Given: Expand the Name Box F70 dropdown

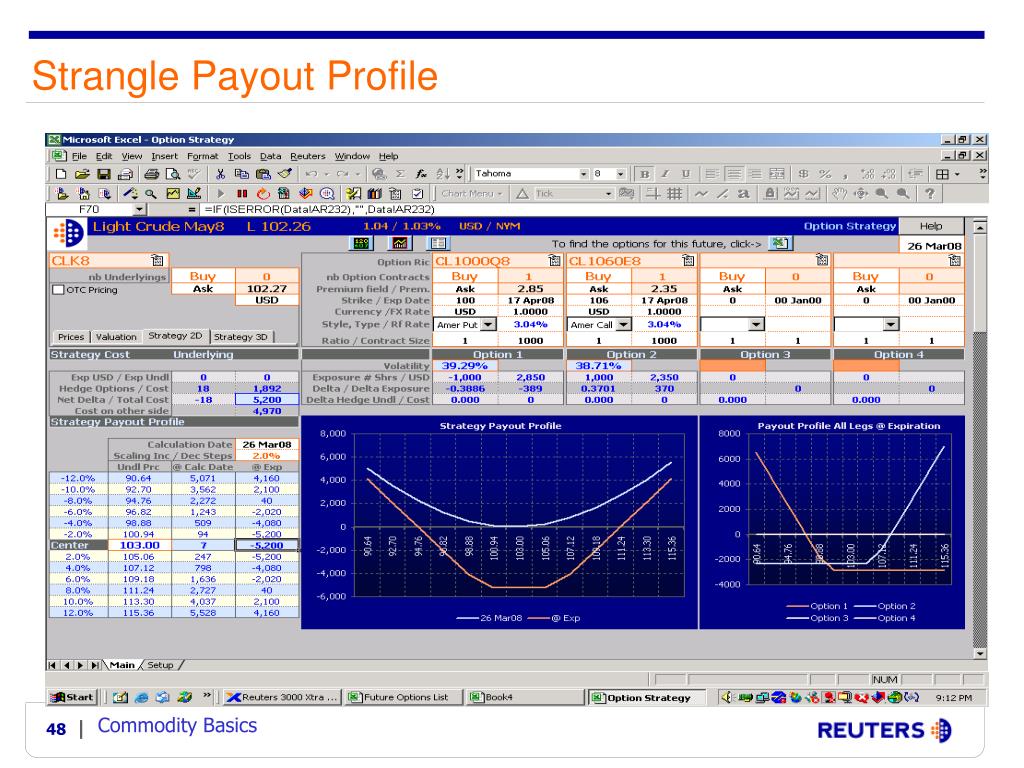Looking at the screenshot, I should [x=140, y=210].
